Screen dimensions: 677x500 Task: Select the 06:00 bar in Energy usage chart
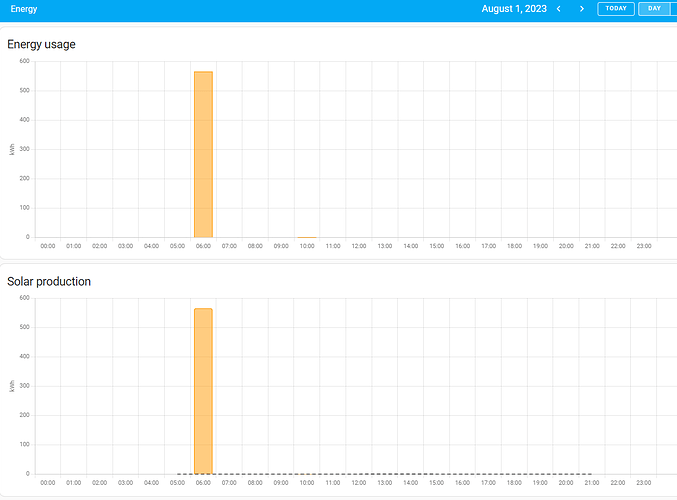(203, 155)
